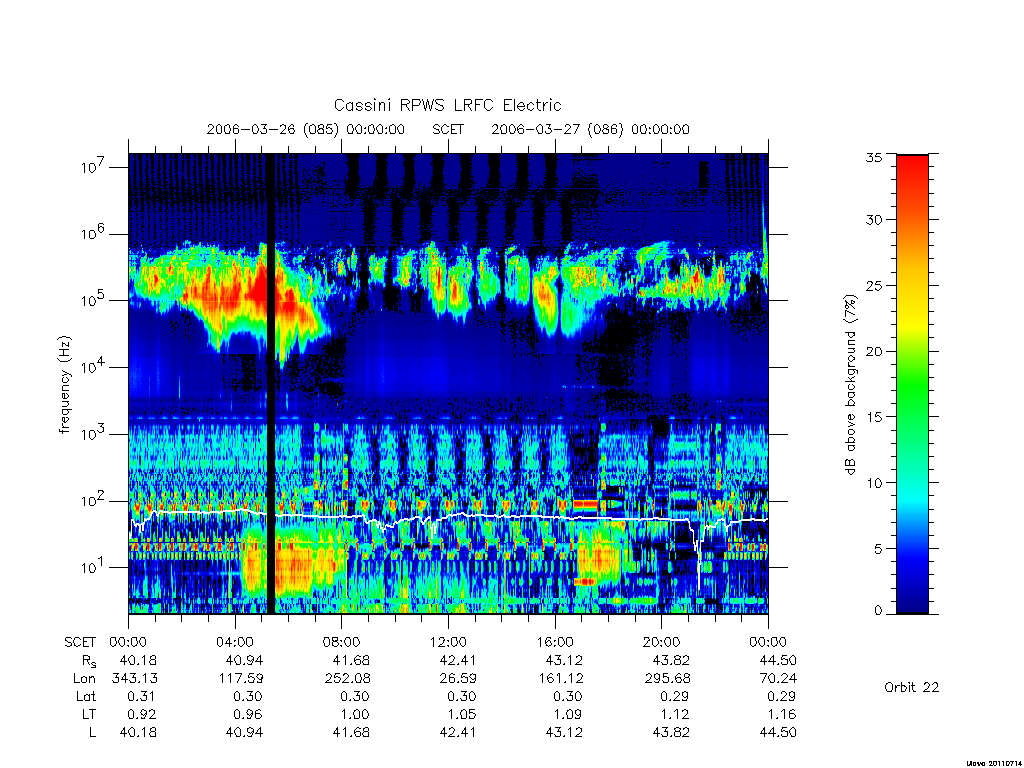Click the 'SCET' label between the dates

447,129
